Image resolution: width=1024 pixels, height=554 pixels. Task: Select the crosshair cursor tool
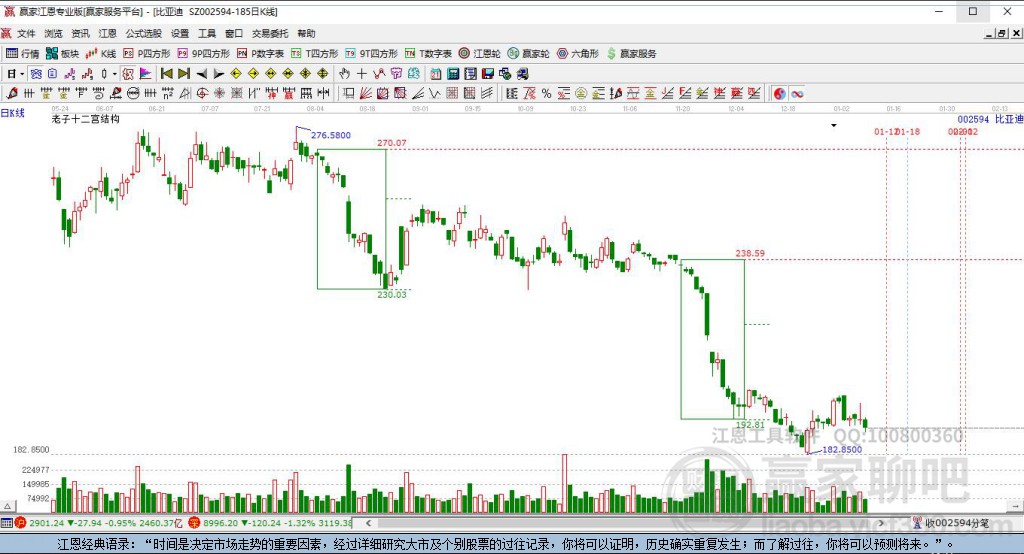(x=361, y=74)
